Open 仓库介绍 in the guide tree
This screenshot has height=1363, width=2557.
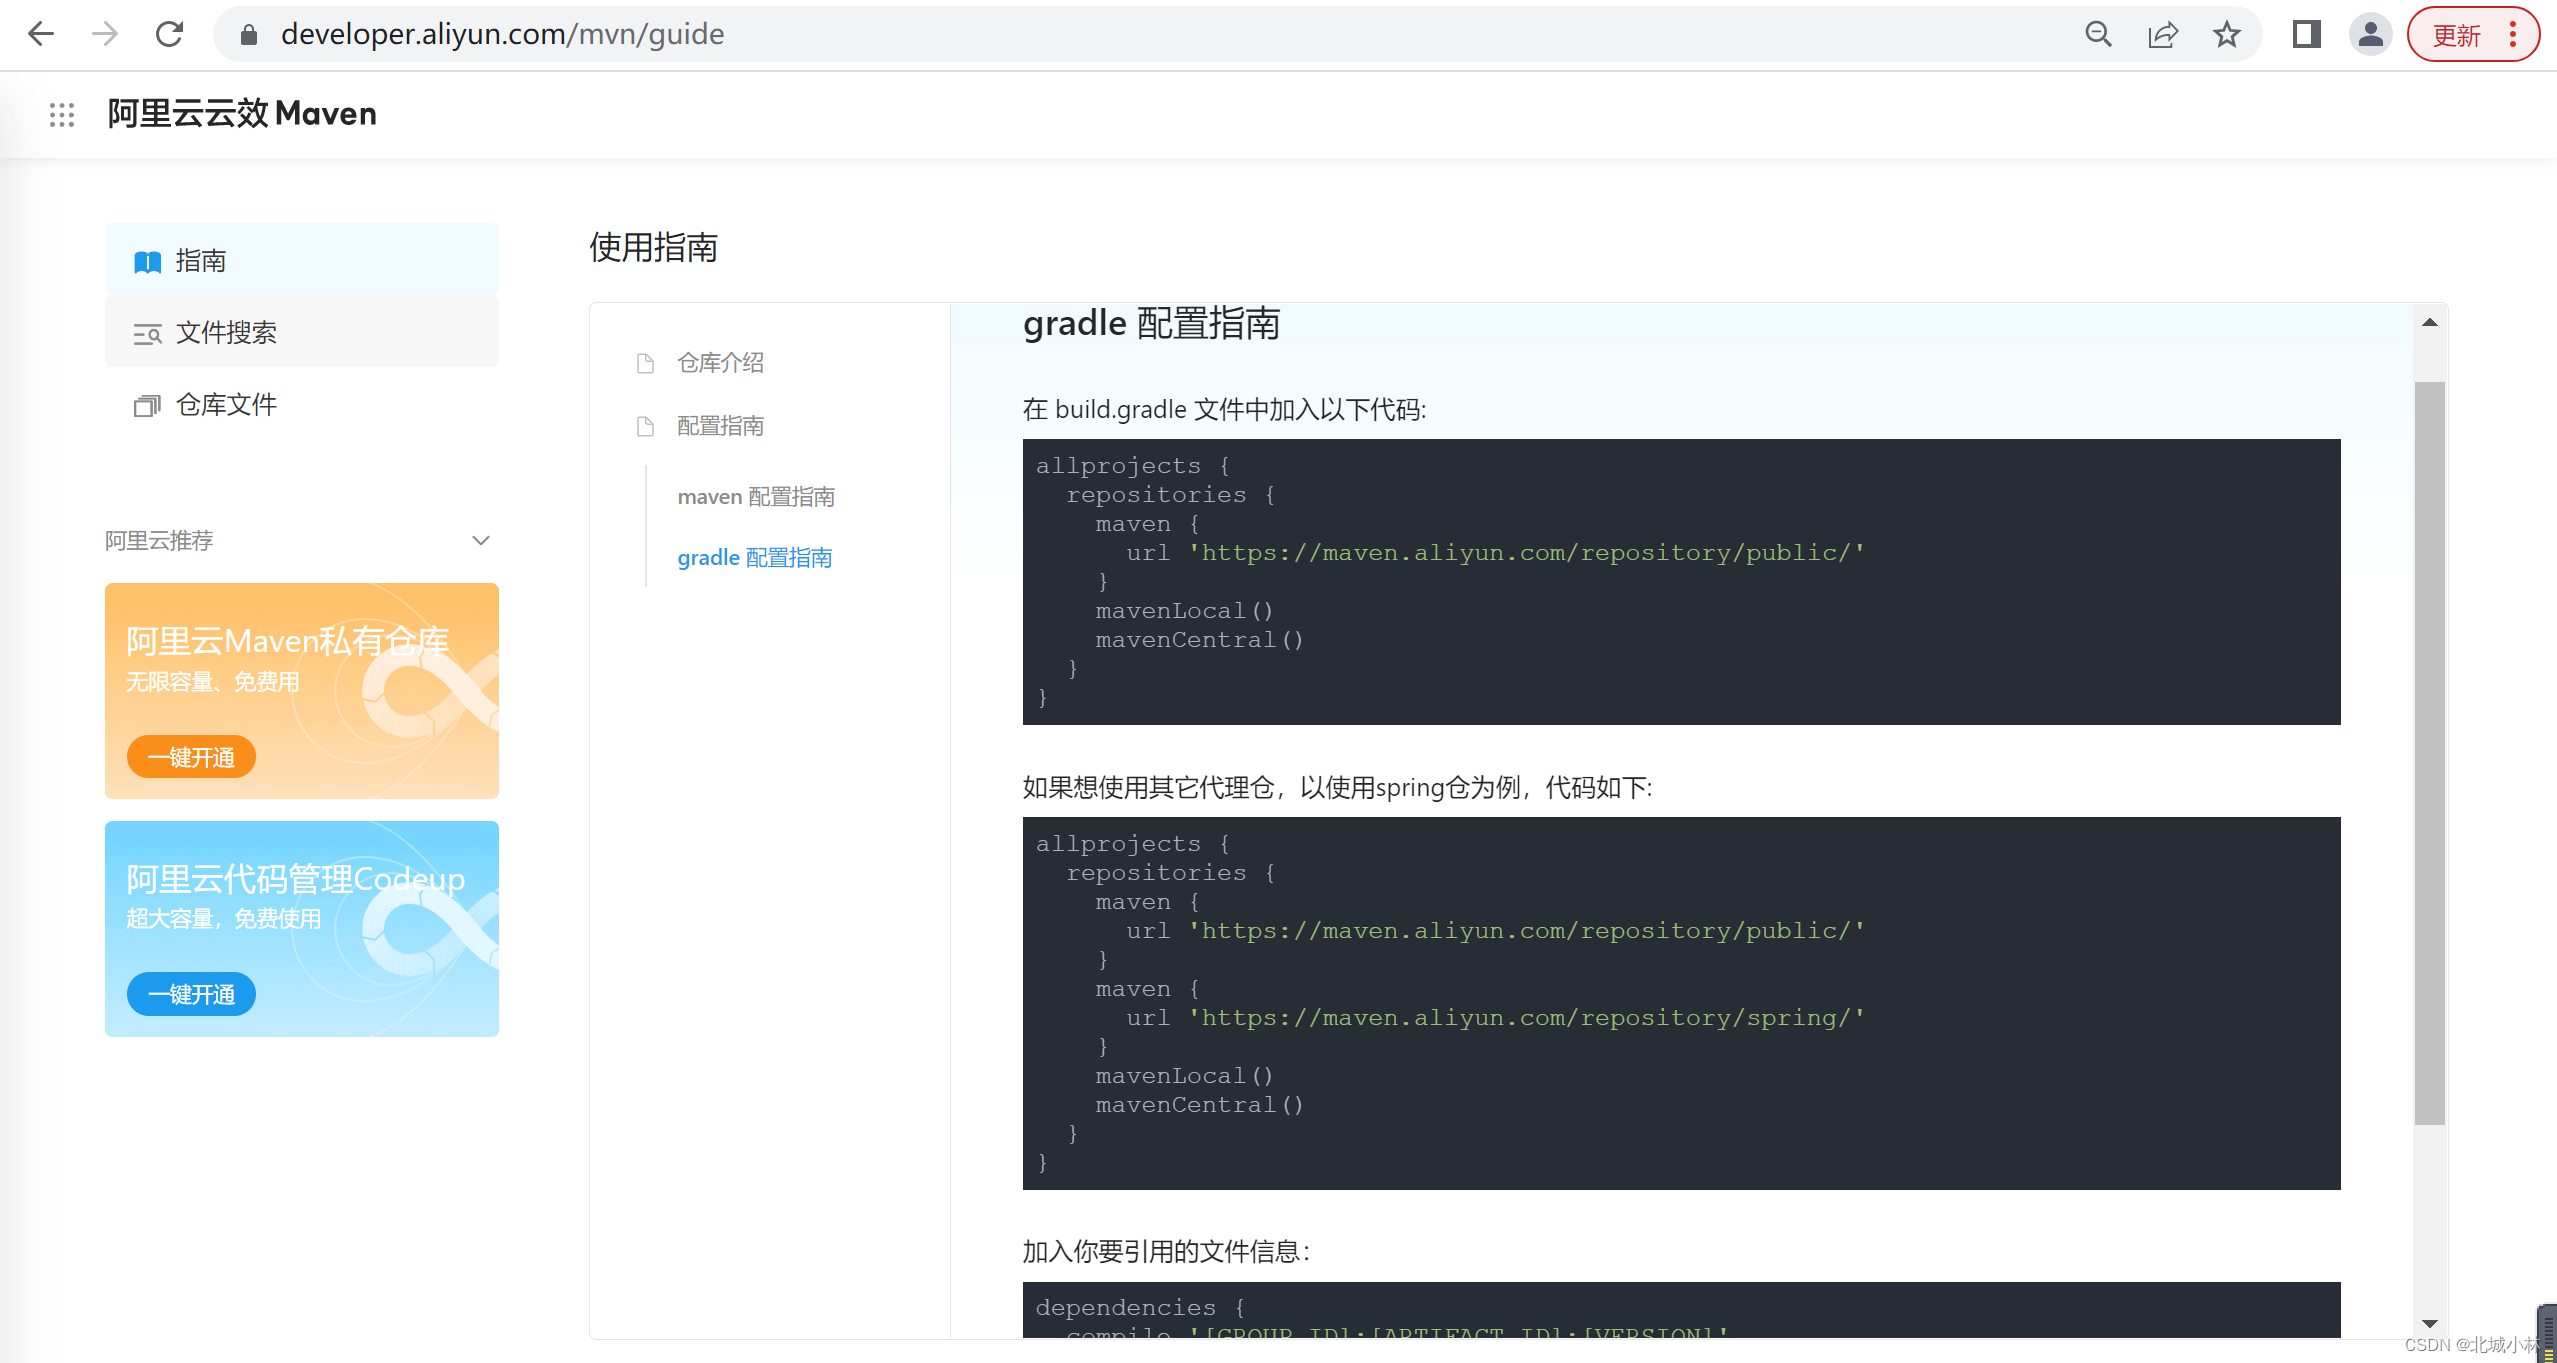[x=720, y=363]
